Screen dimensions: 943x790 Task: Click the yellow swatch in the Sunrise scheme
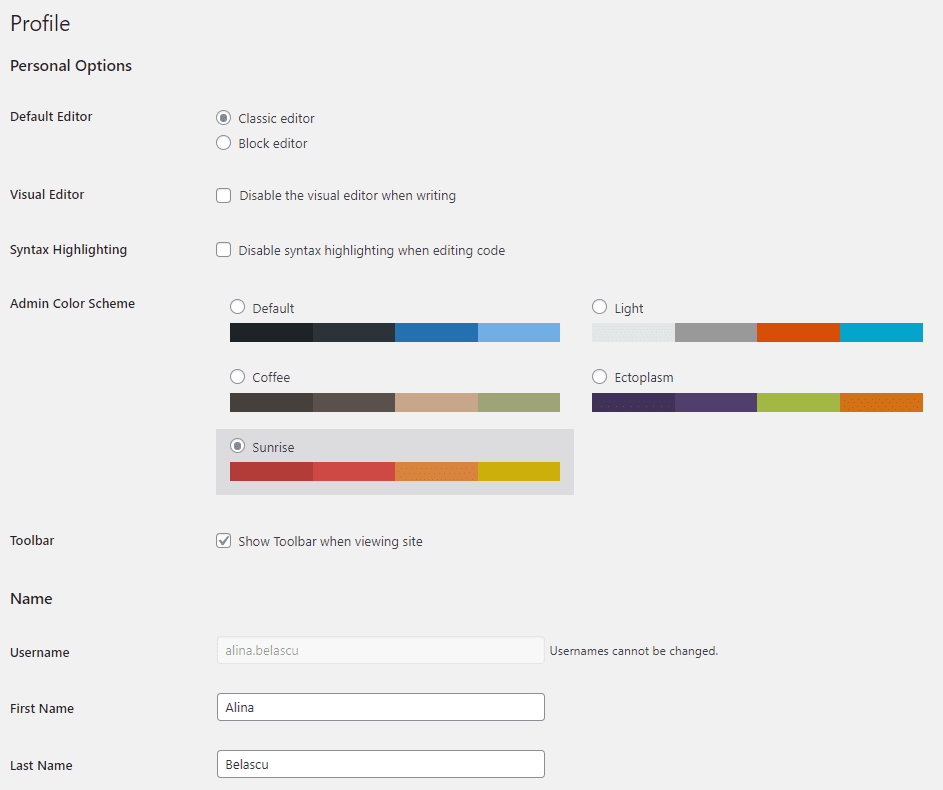[519, 470]
